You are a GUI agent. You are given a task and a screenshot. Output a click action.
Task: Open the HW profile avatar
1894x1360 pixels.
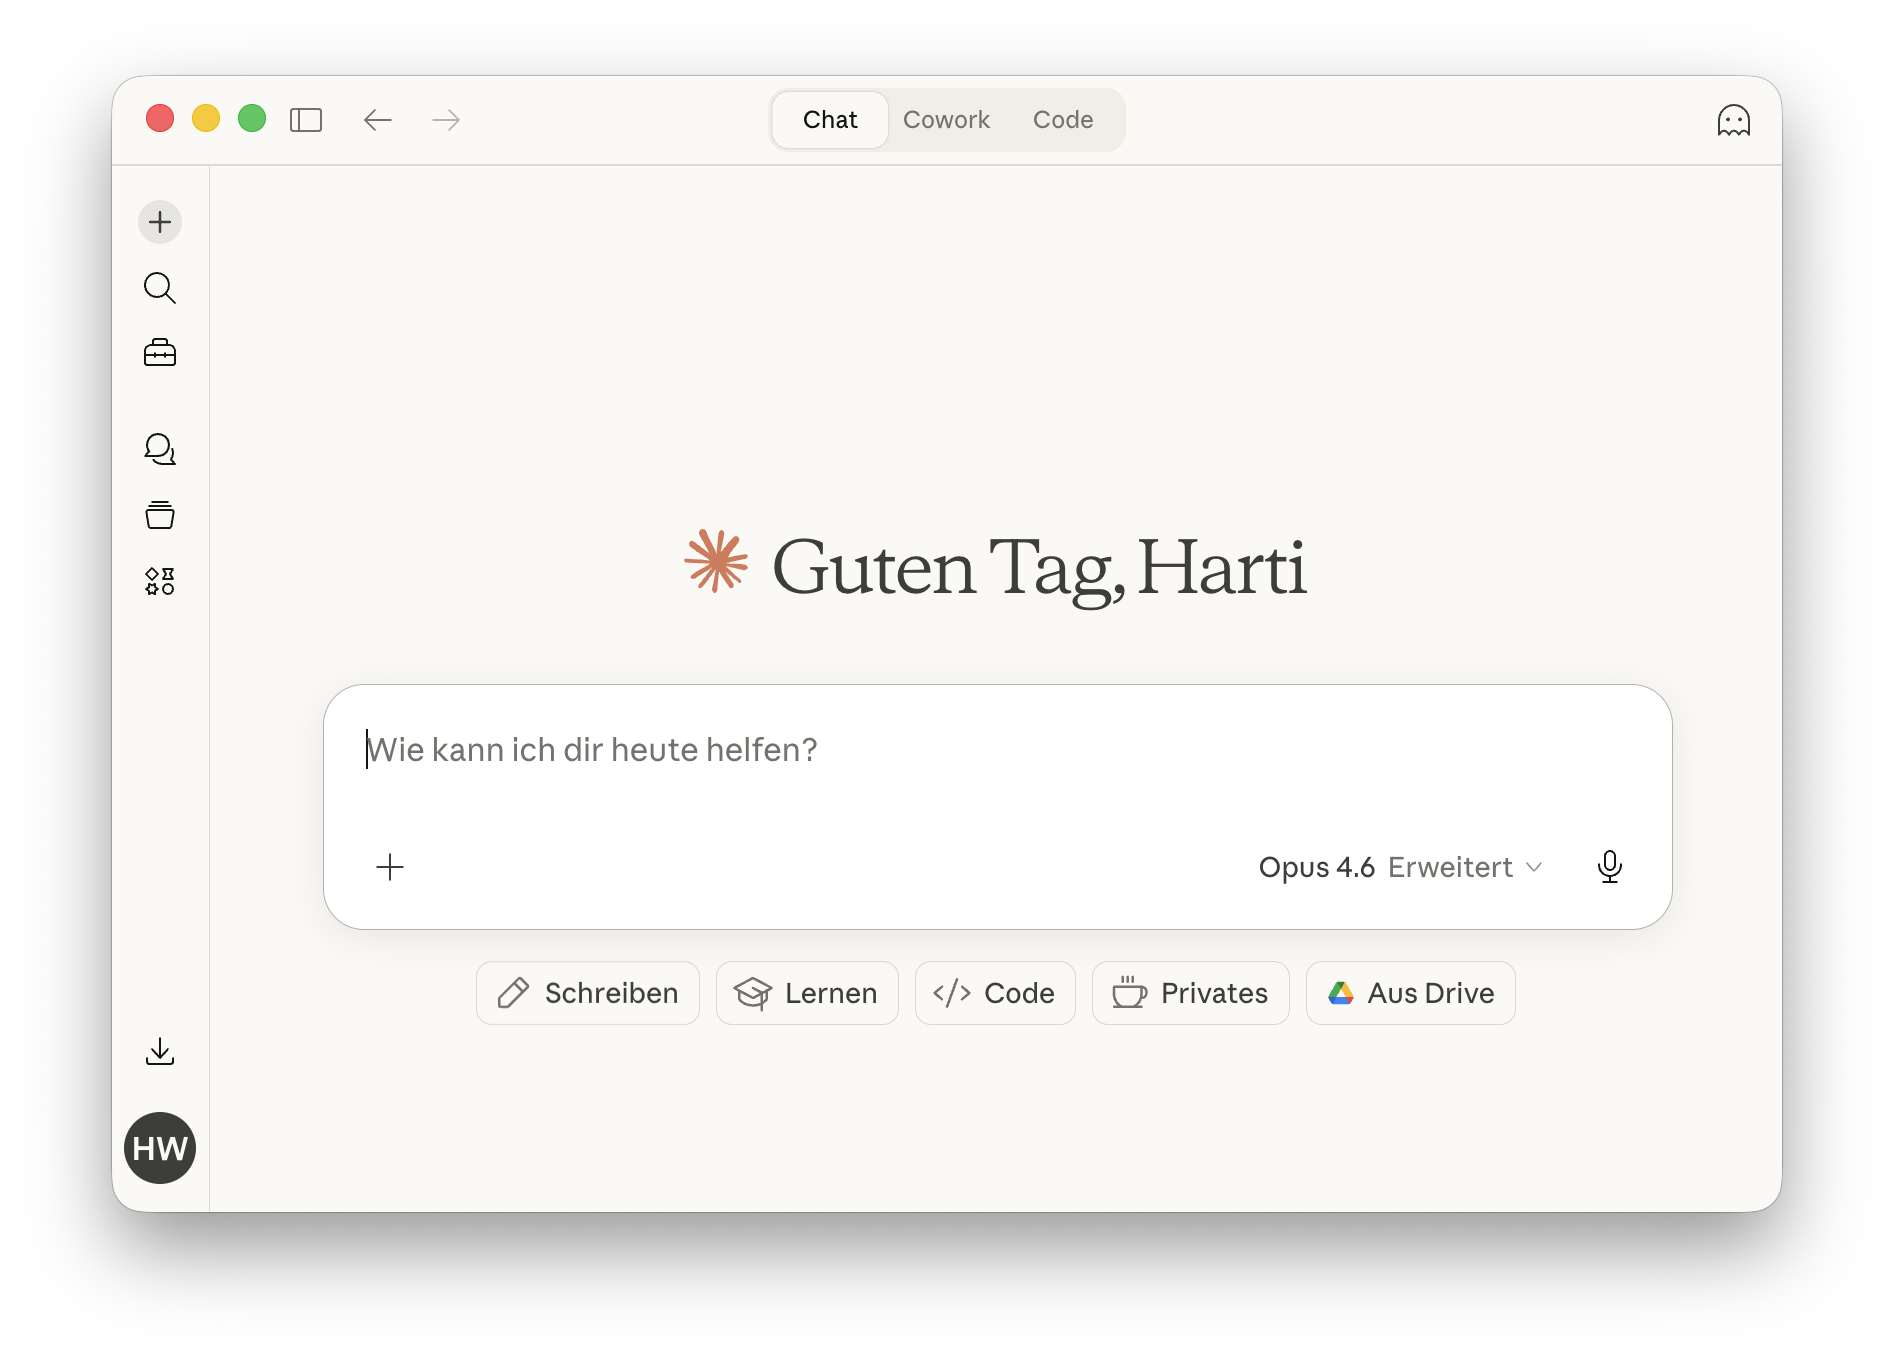(159, 1148)
